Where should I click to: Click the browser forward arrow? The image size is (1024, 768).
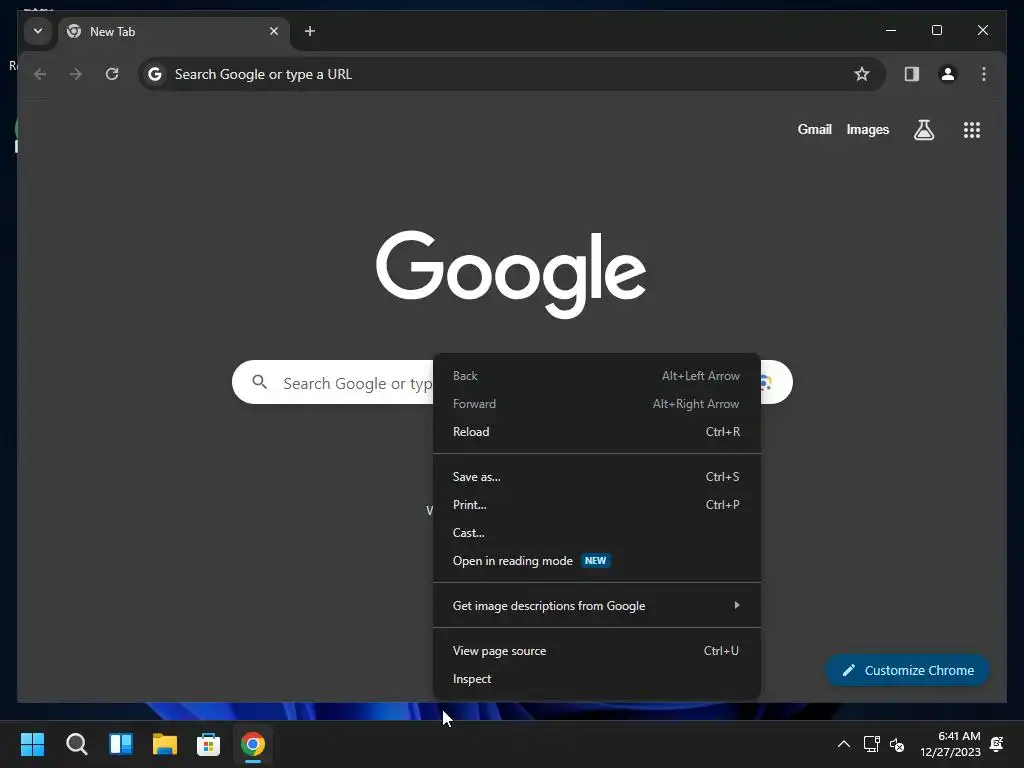tap(76, 74)
